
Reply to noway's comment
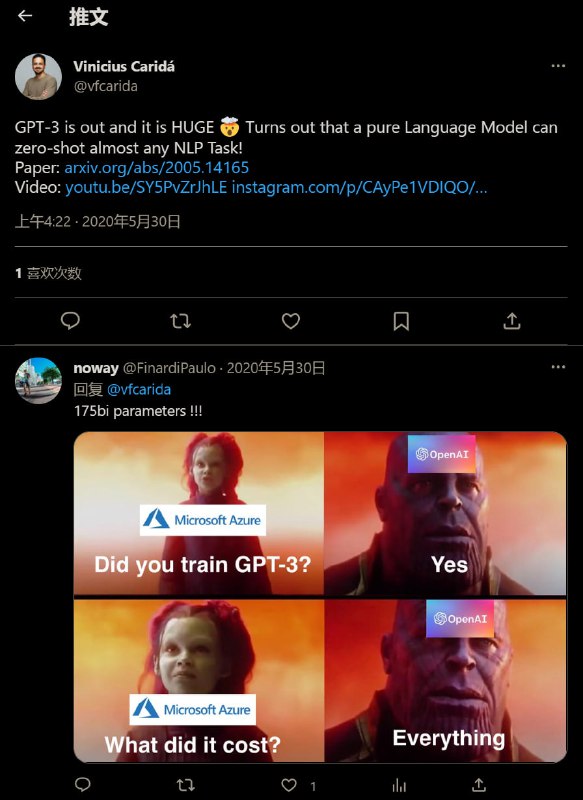tap(83, 784)
